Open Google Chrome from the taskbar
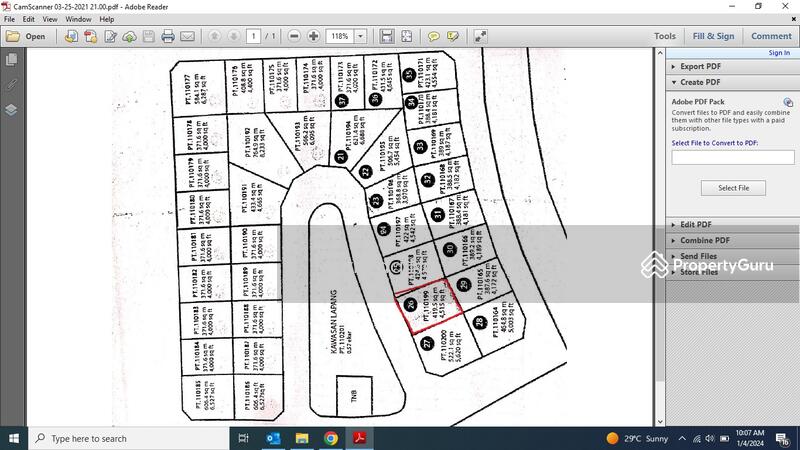The height and width of the screenshot is (450, 800). point(331,438)
